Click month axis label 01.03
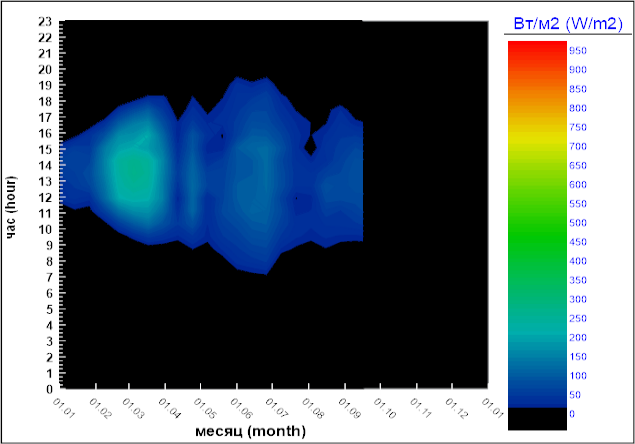Image resolution: width=635 pixels, height=444 pixels. tap(133, 408)
